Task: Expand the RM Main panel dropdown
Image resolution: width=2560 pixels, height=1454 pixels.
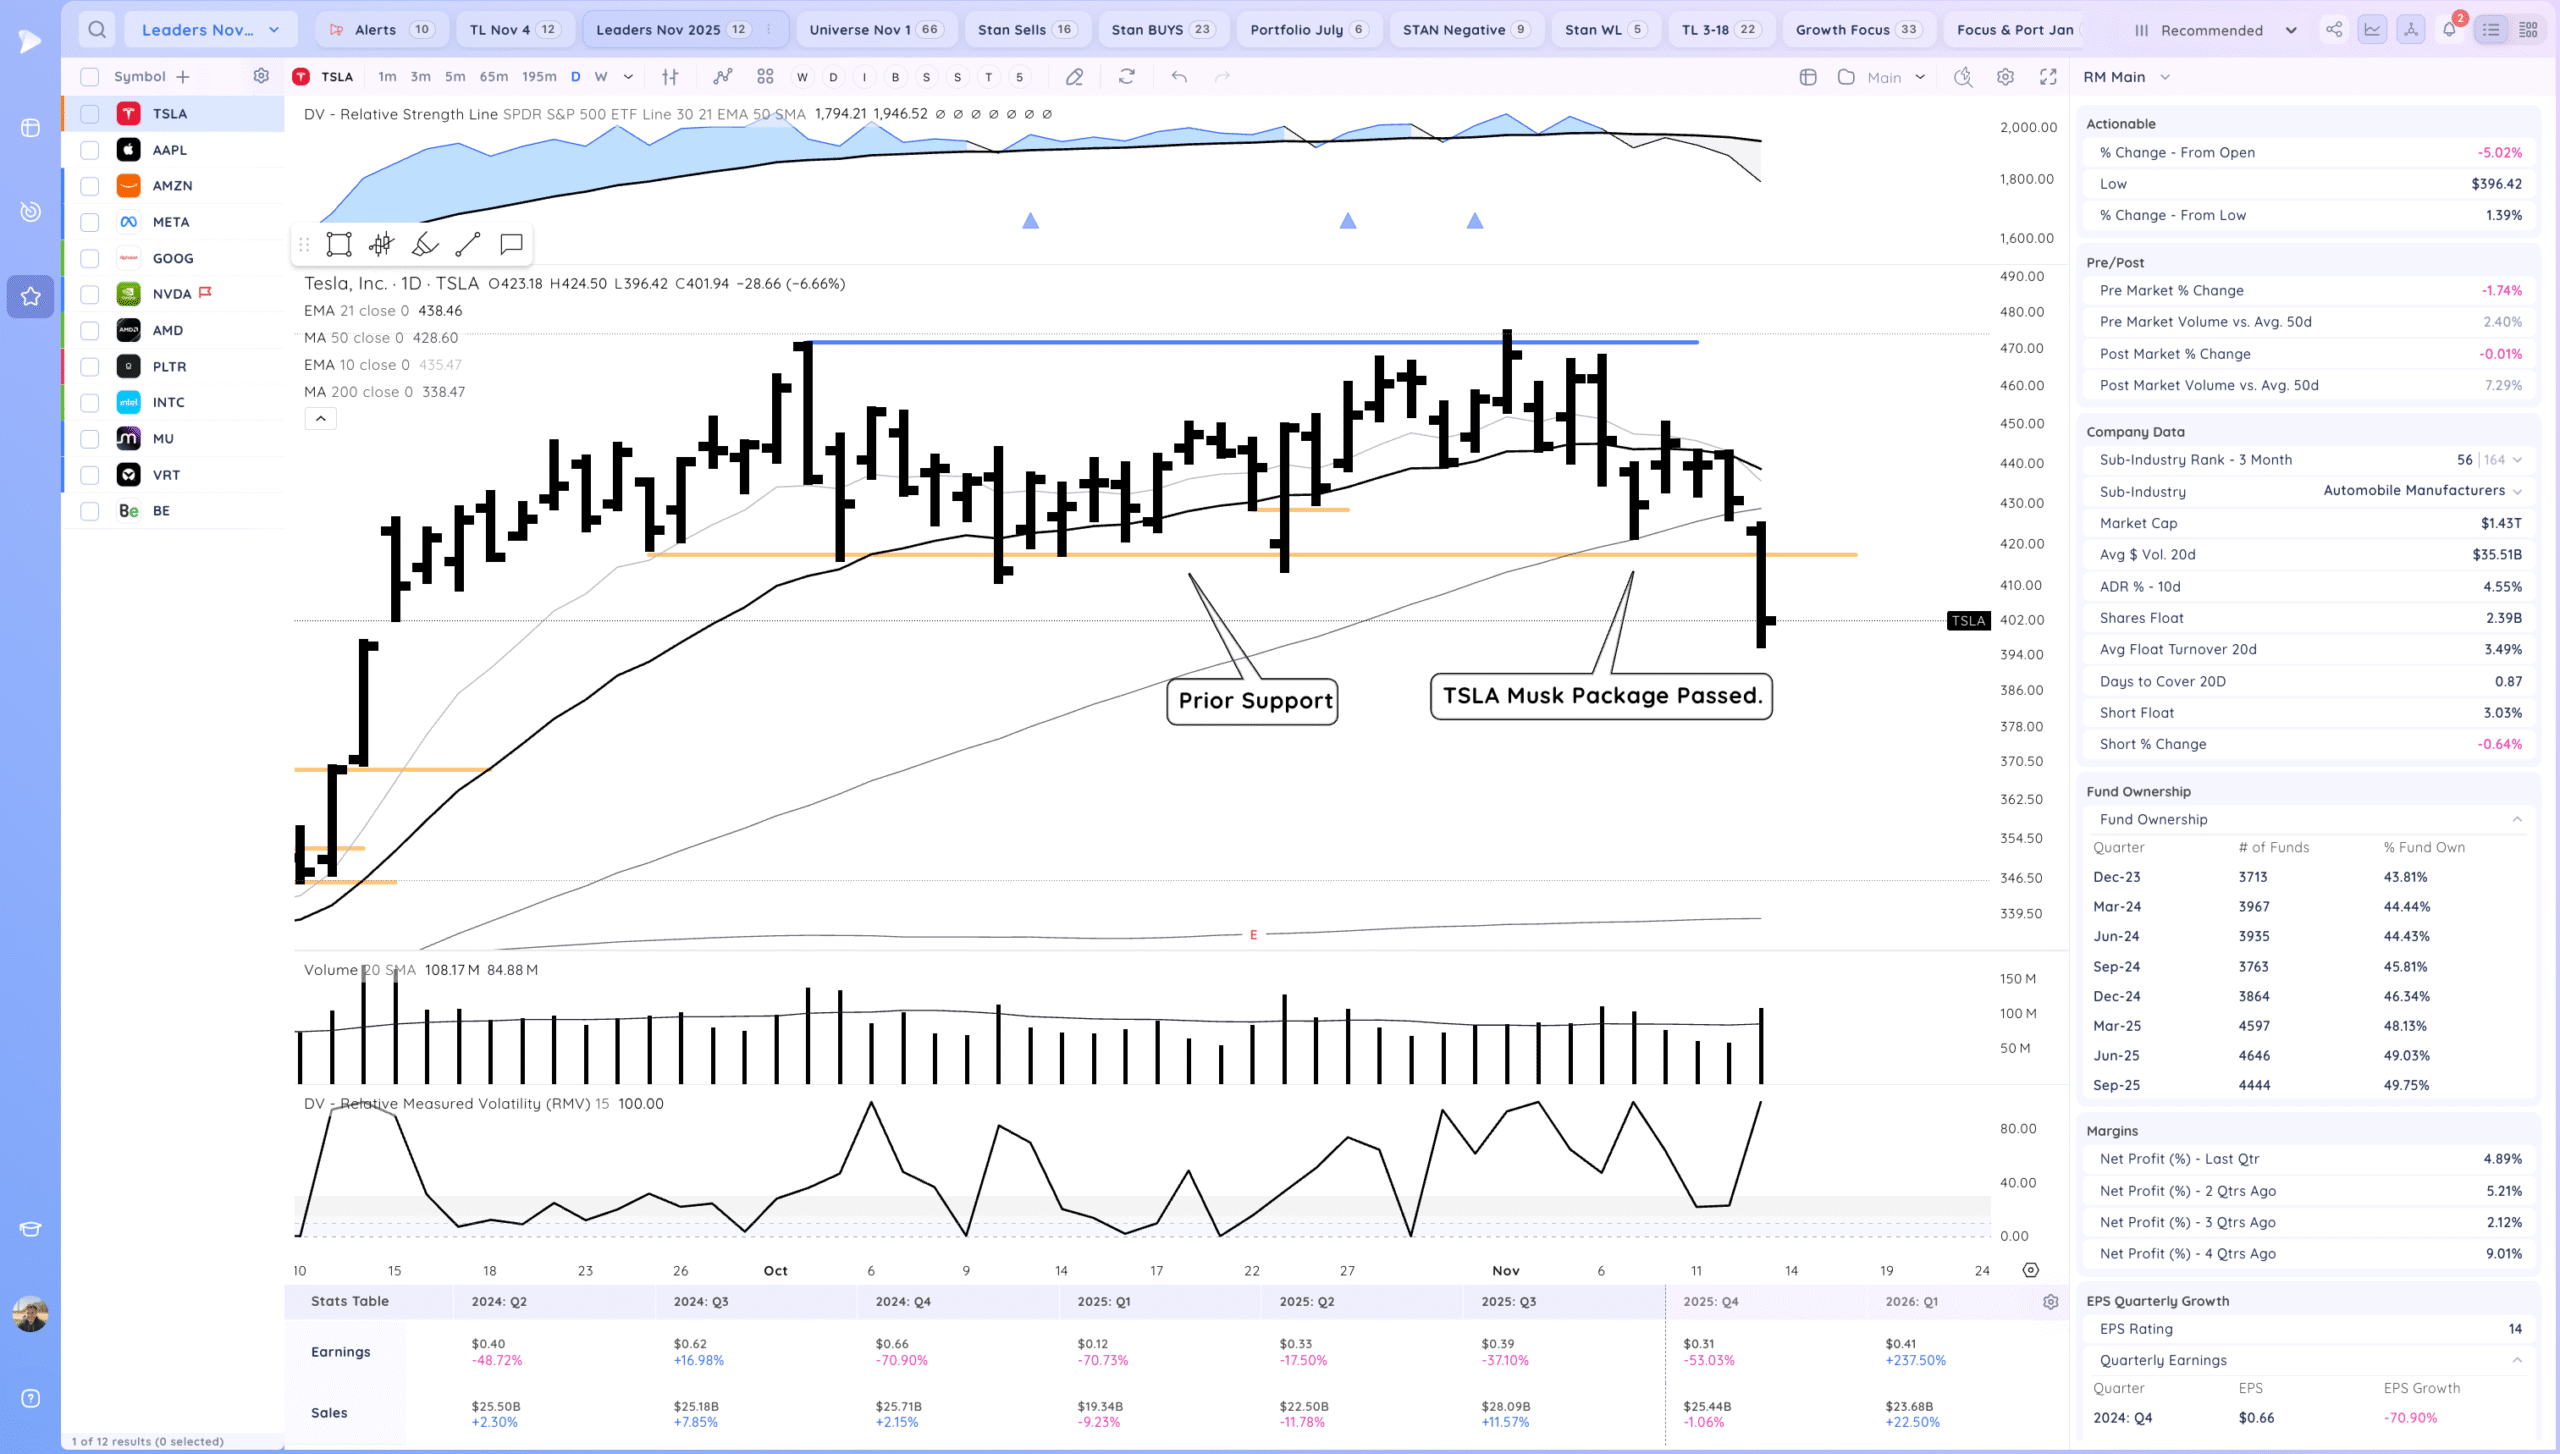Action: 2165,77
